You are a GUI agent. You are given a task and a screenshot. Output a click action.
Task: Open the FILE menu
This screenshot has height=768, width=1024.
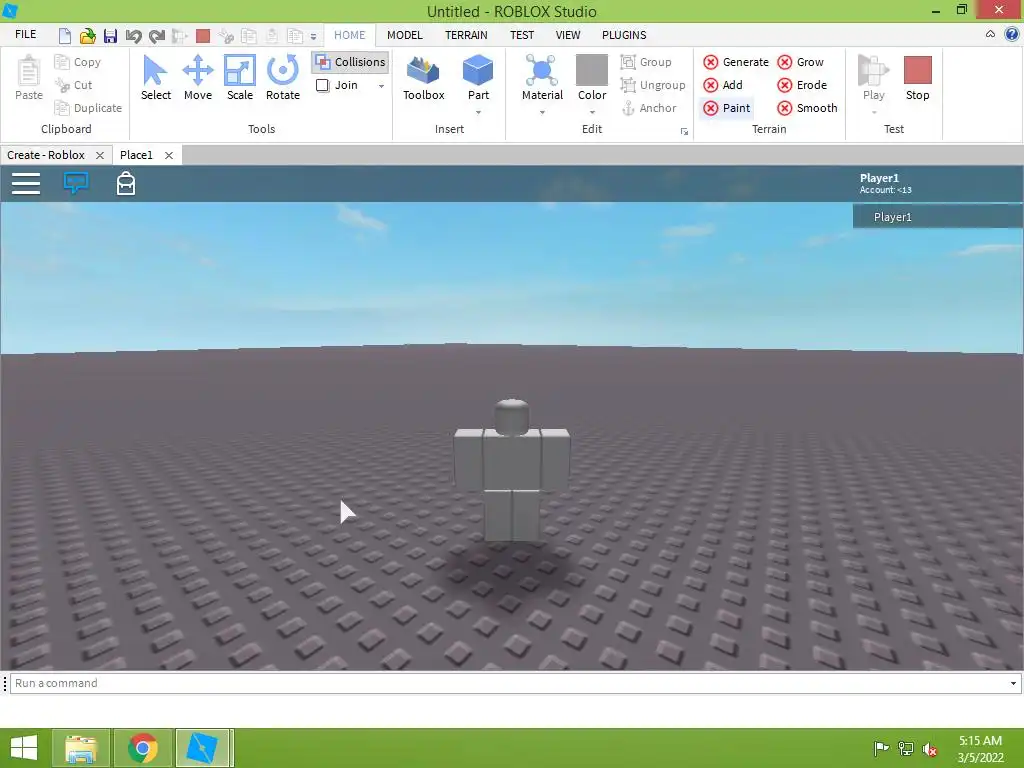coord(25,35)
